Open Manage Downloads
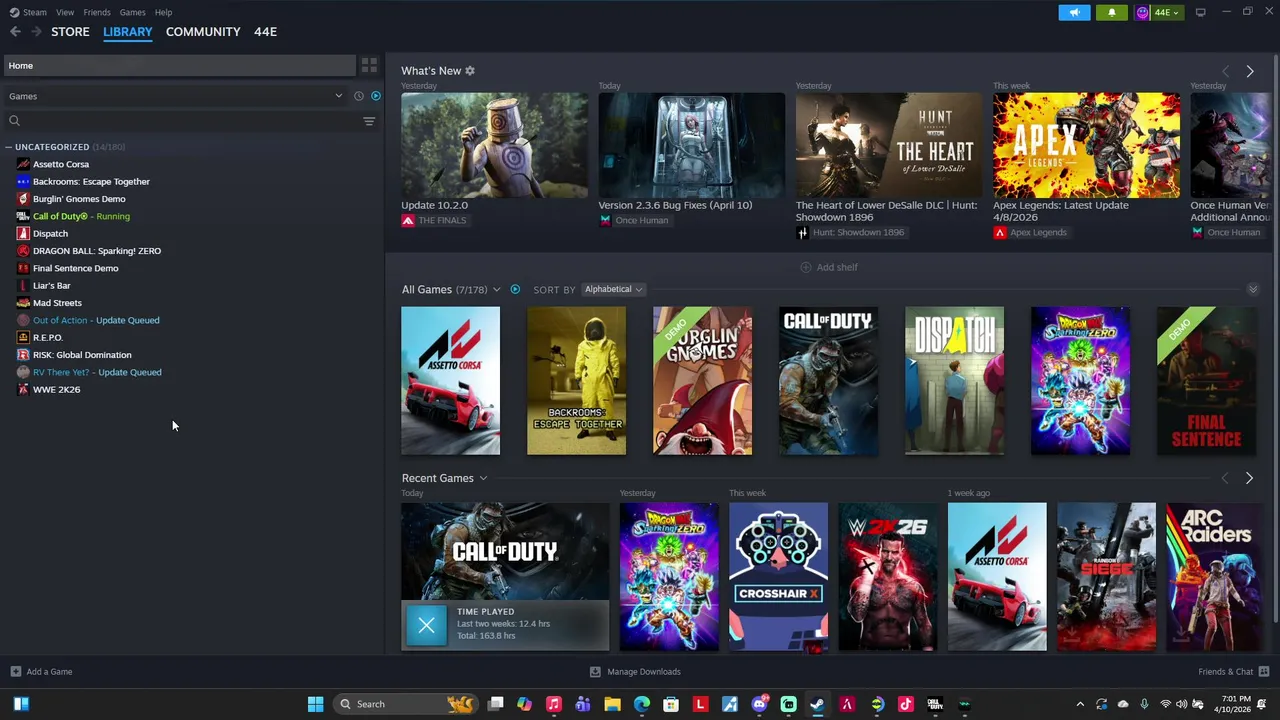This screenshot has width=1280, height=720. 635,672
